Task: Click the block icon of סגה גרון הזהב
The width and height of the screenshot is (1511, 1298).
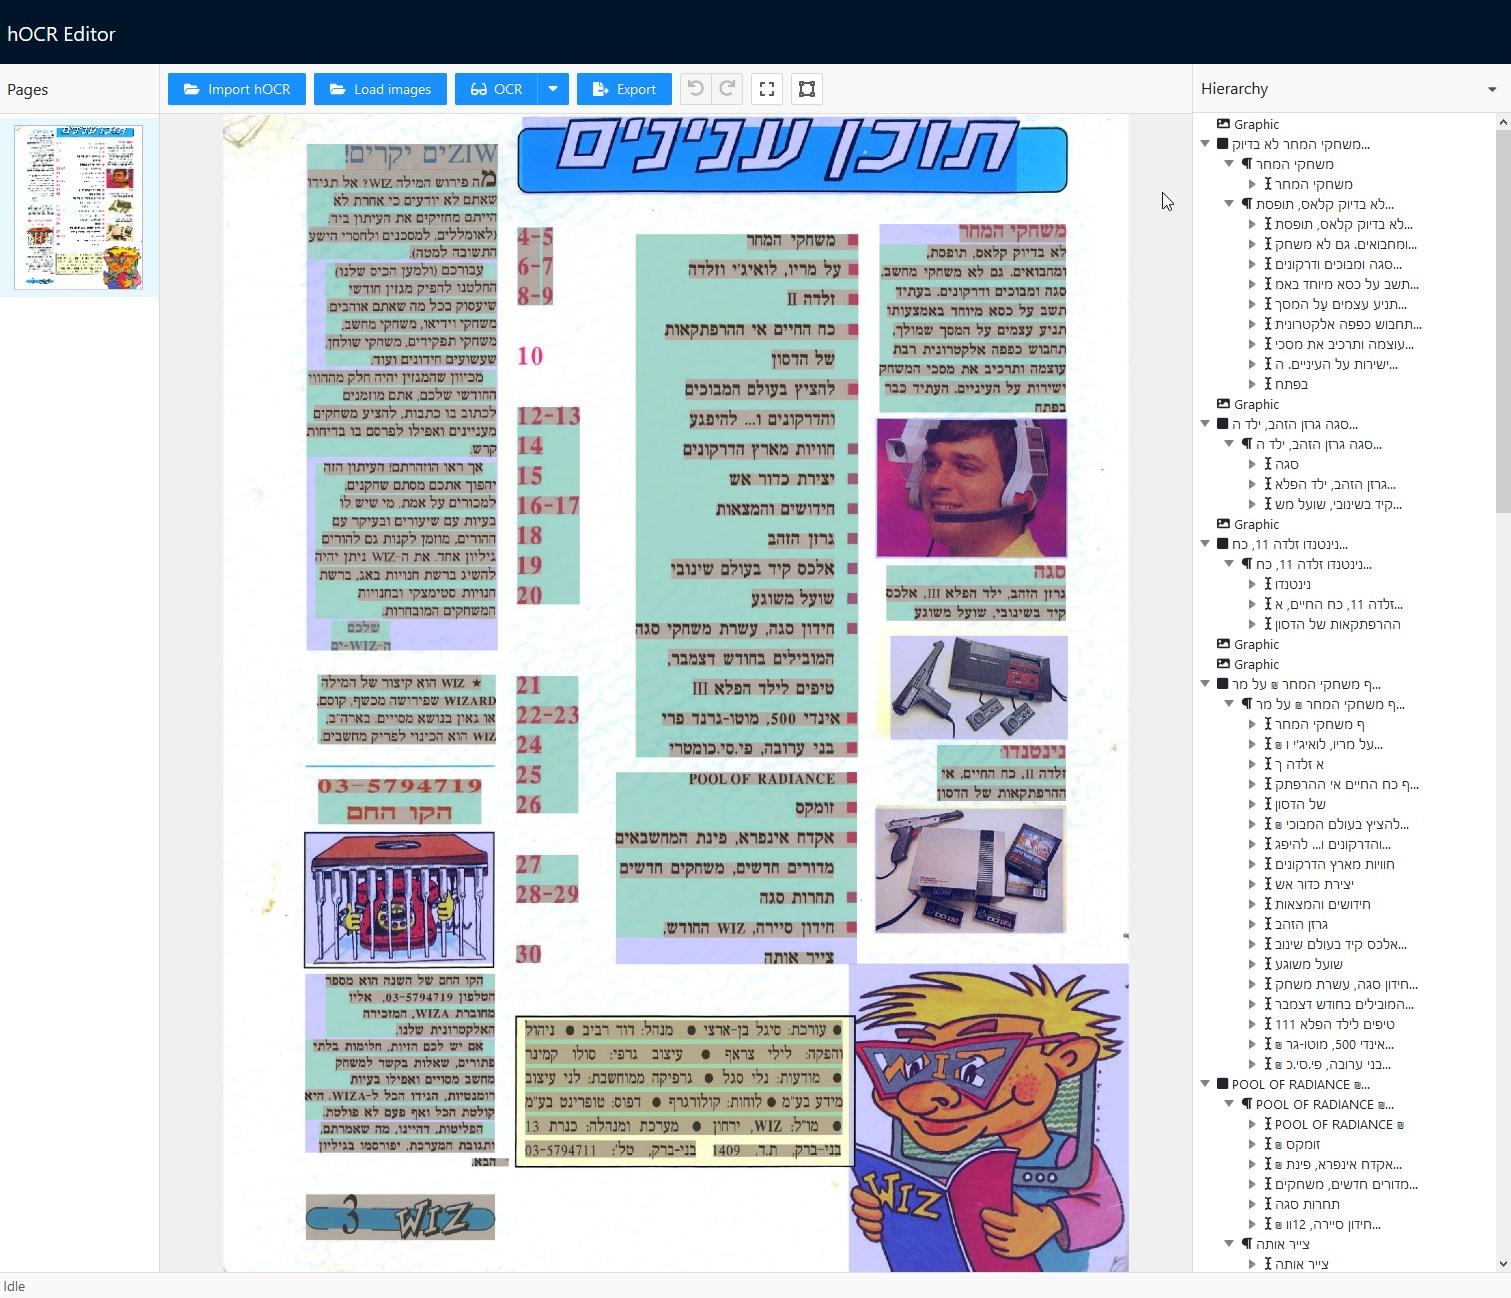Action: [x=1222, y=424]
